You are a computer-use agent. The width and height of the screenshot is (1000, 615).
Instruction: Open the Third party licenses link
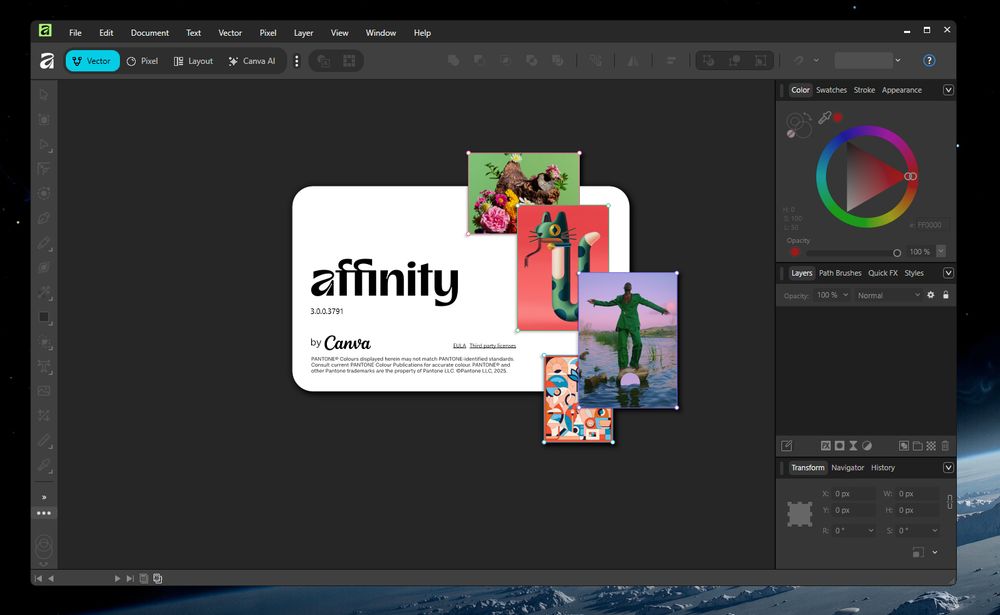tap(493, 346)
